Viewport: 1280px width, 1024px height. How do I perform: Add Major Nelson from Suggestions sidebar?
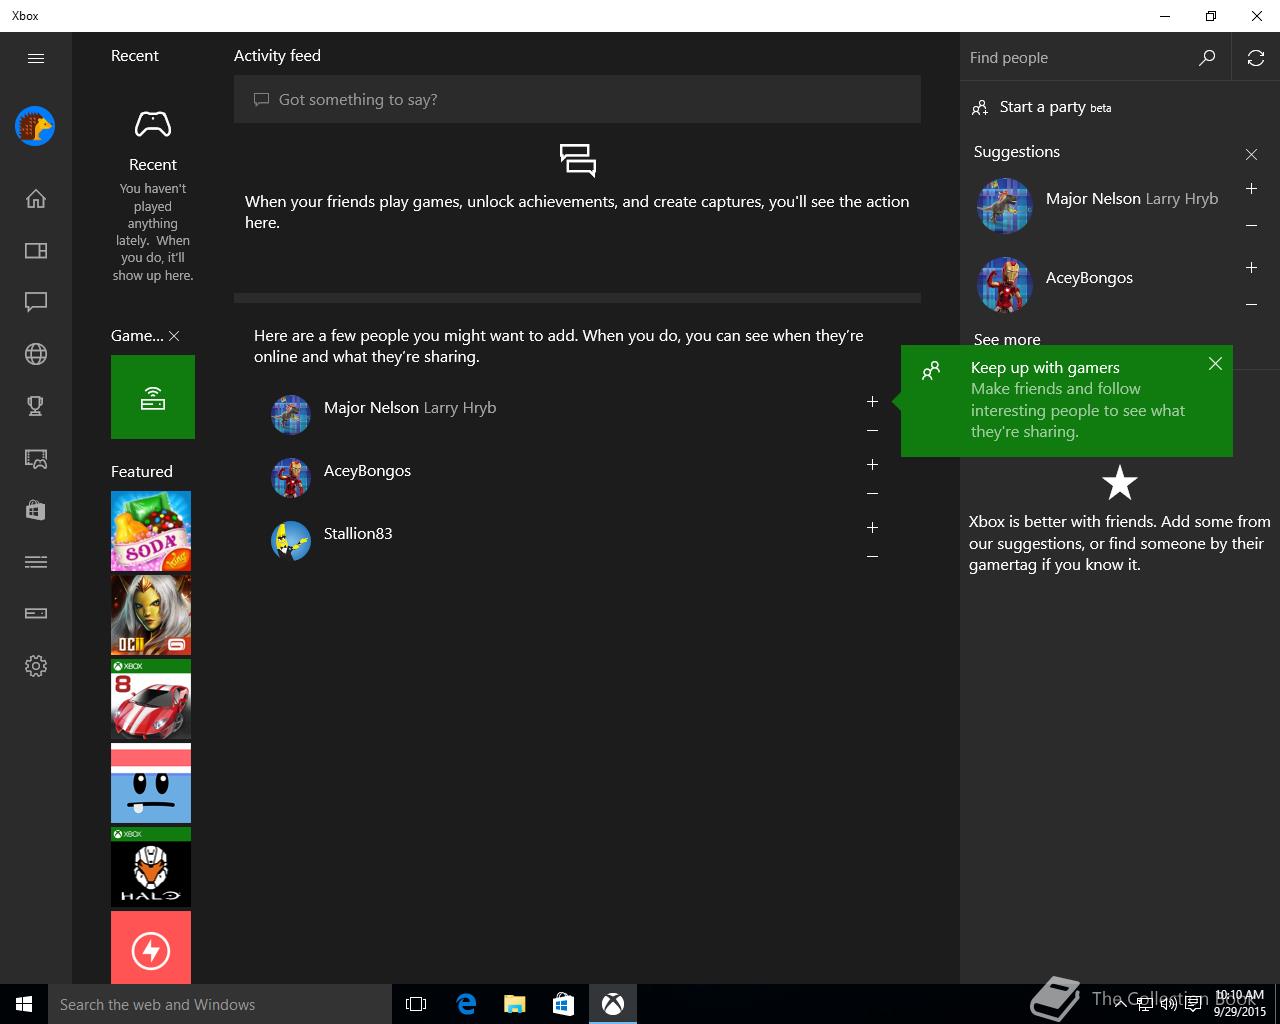point(1251,189)
